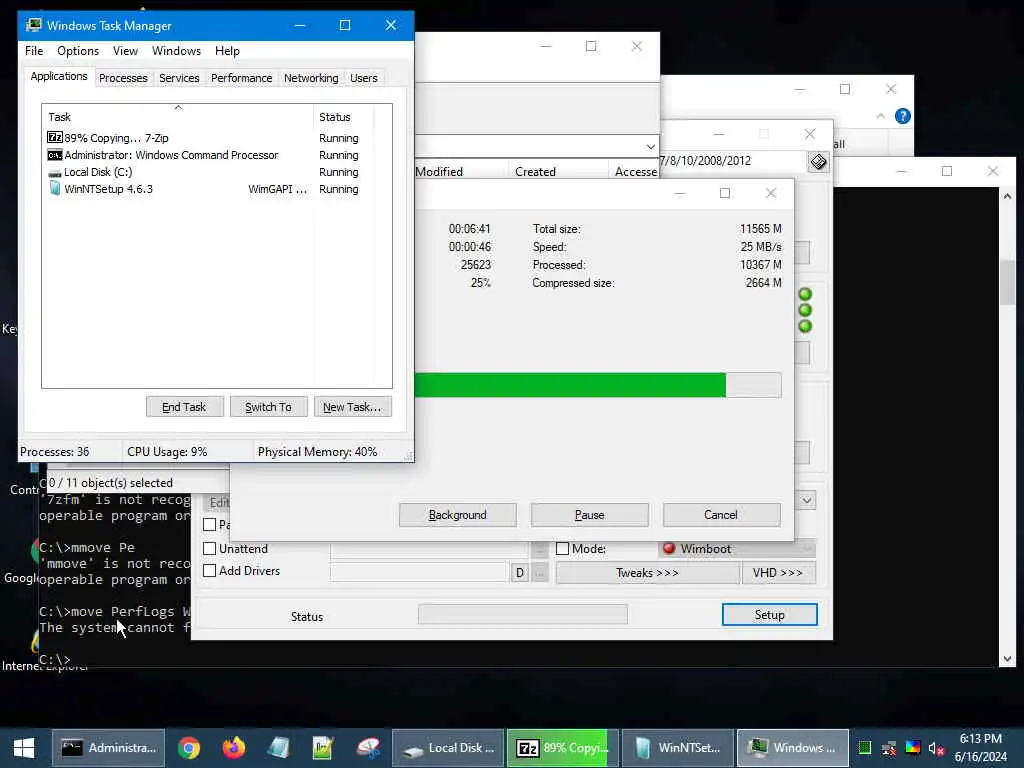Click the New Task... button
This screenshot has height=768, width=1024.
tap(352, 407)
